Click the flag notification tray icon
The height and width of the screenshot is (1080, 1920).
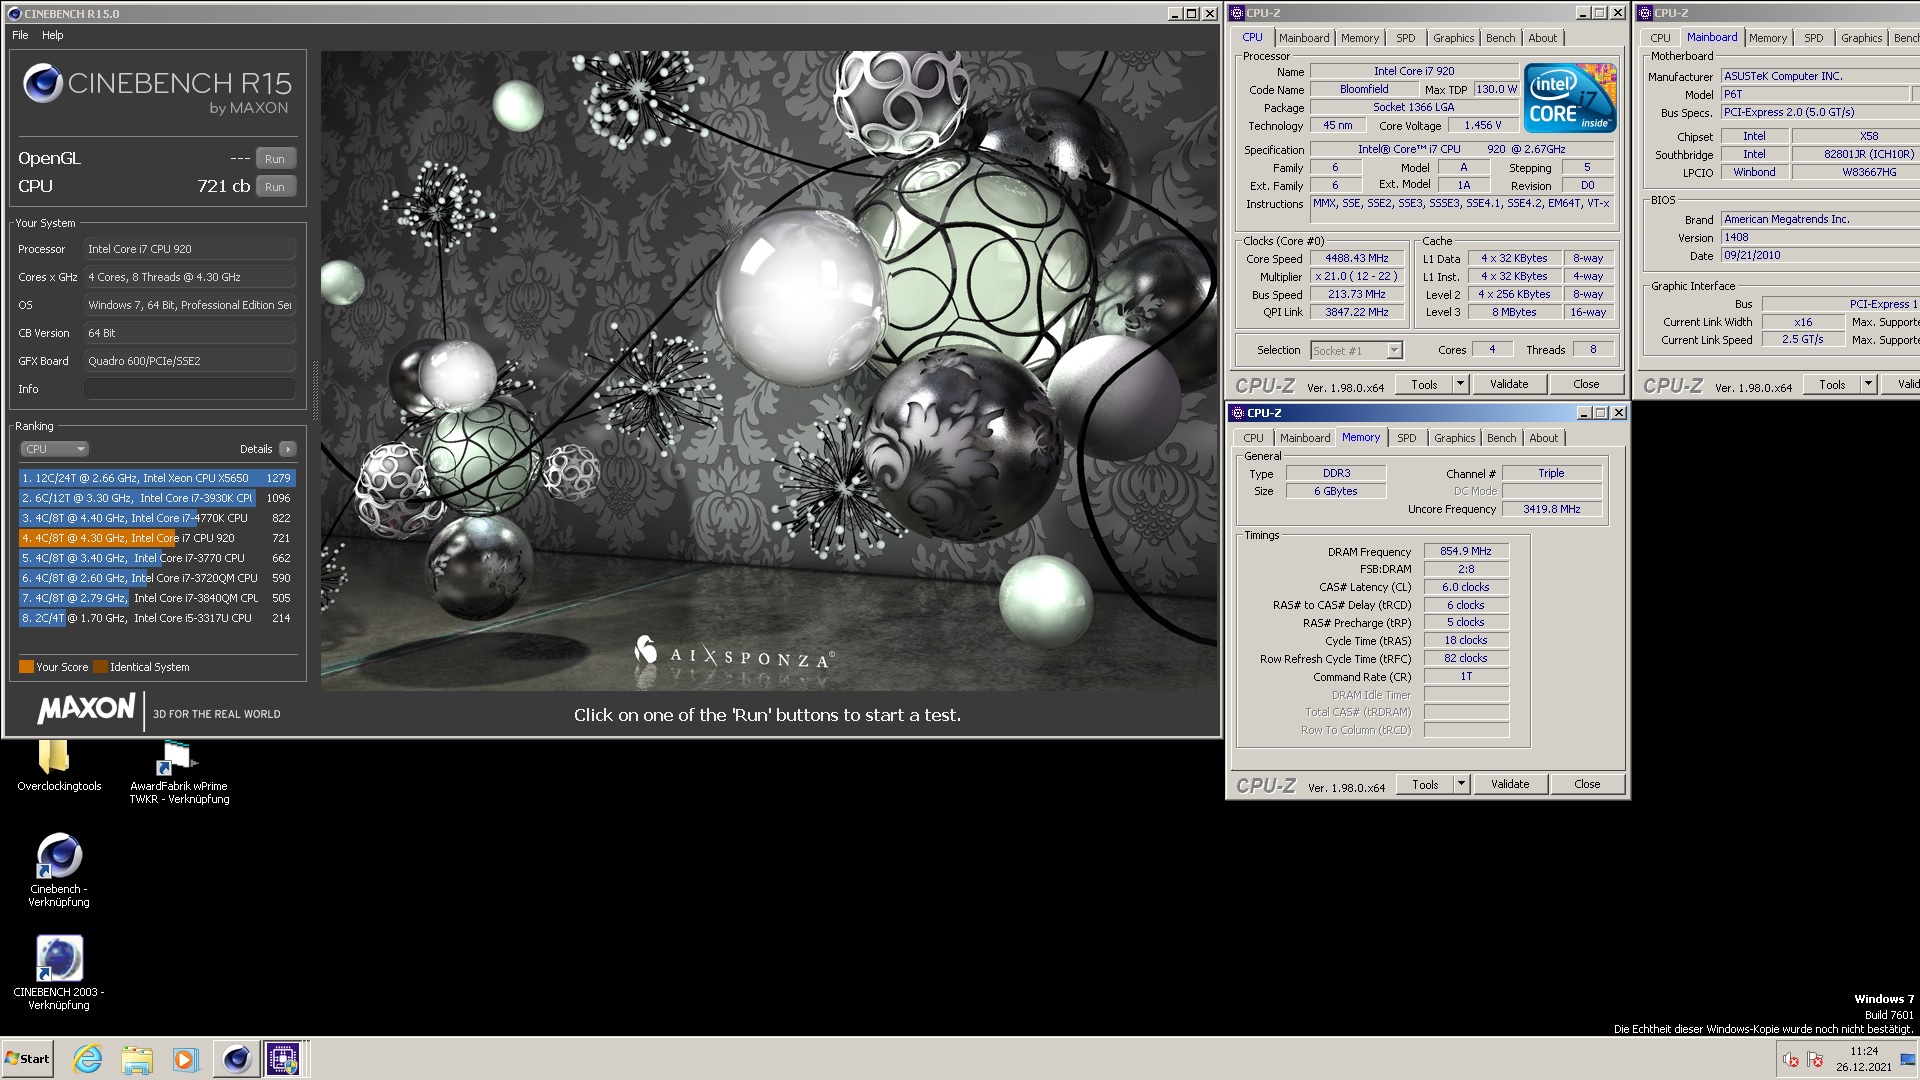point(1815,1060)
